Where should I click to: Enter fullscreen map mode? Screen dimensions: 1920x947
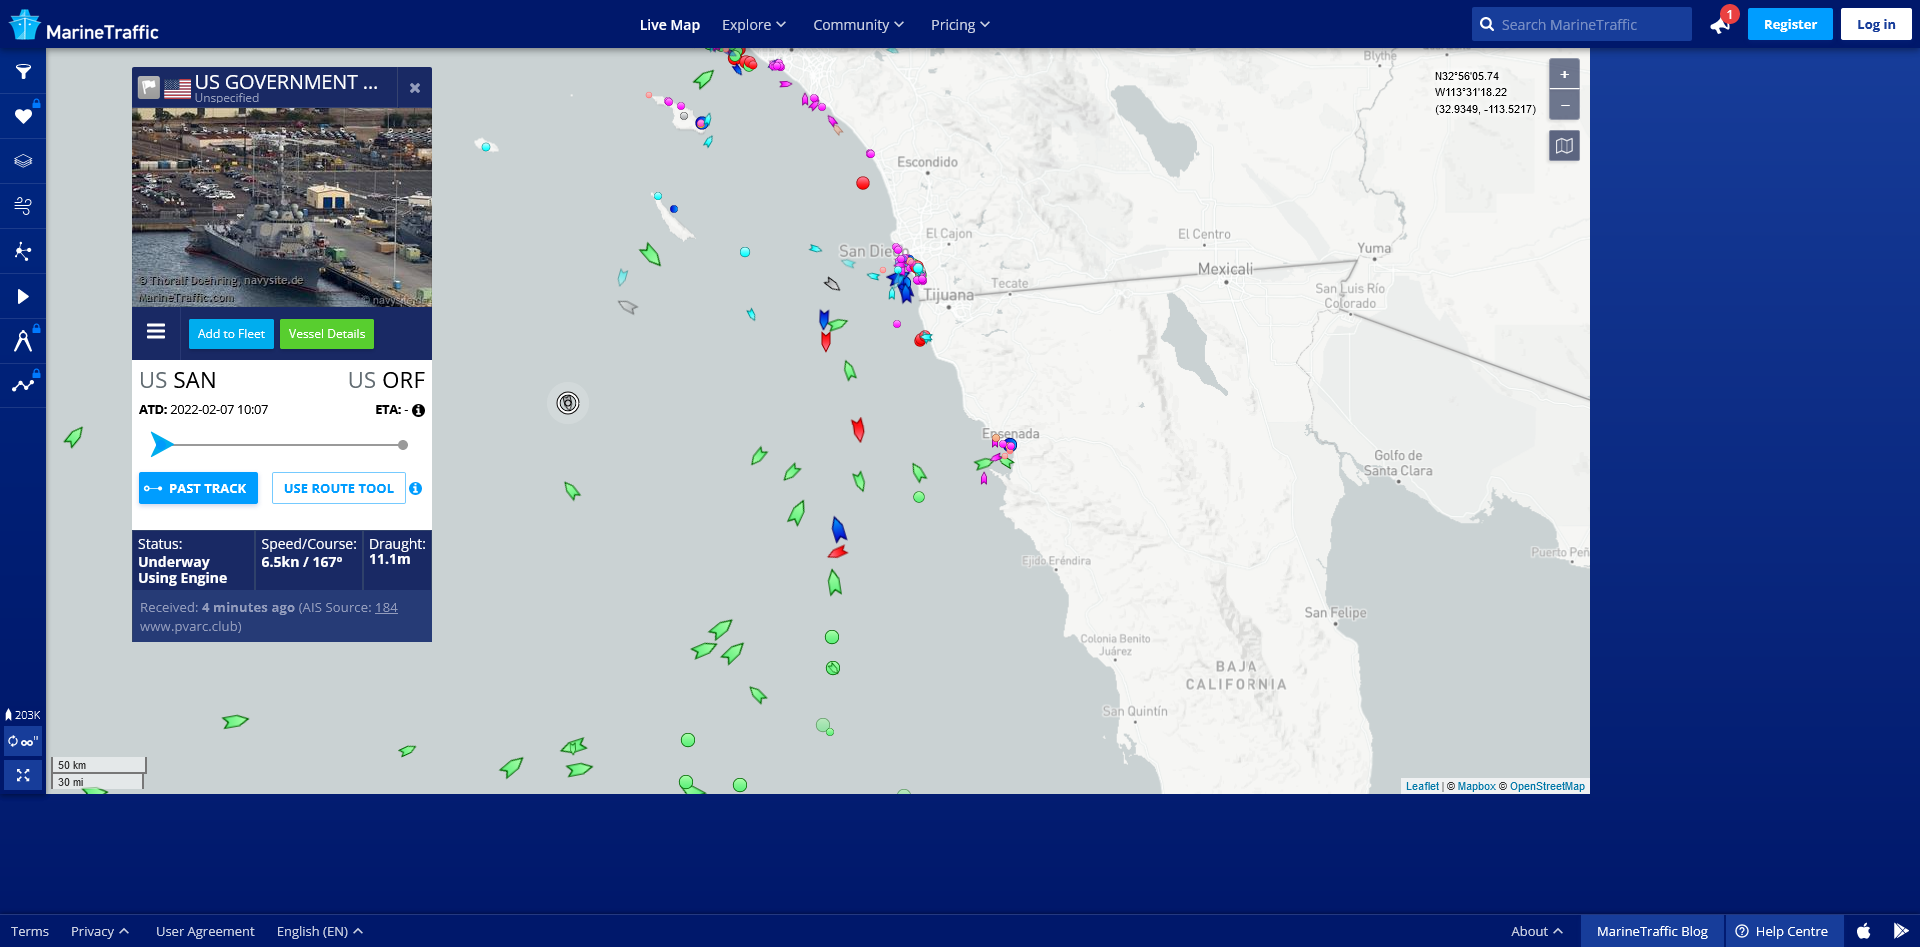(x=23, y=775)
